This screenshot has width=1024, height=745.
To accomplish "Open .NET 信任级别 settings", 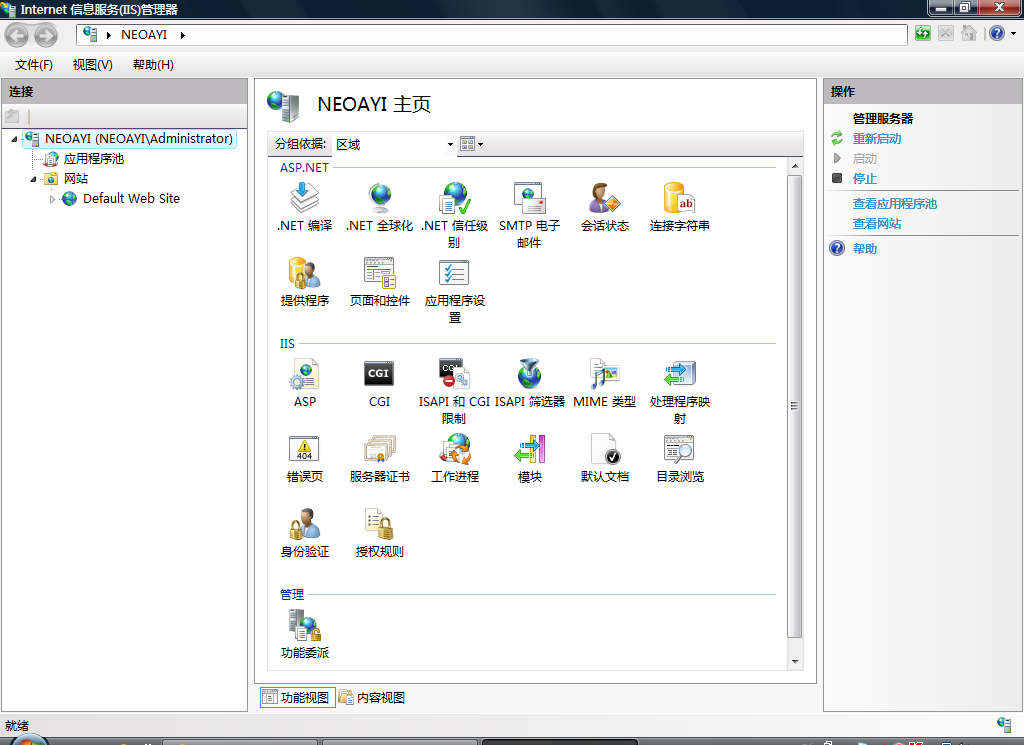I will [x=455, y=215].
